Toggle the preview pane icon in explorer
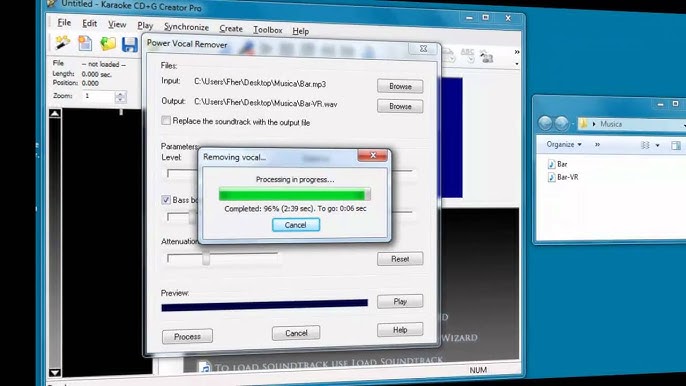This screenshot has height=386, width=686. pos(676,145)
